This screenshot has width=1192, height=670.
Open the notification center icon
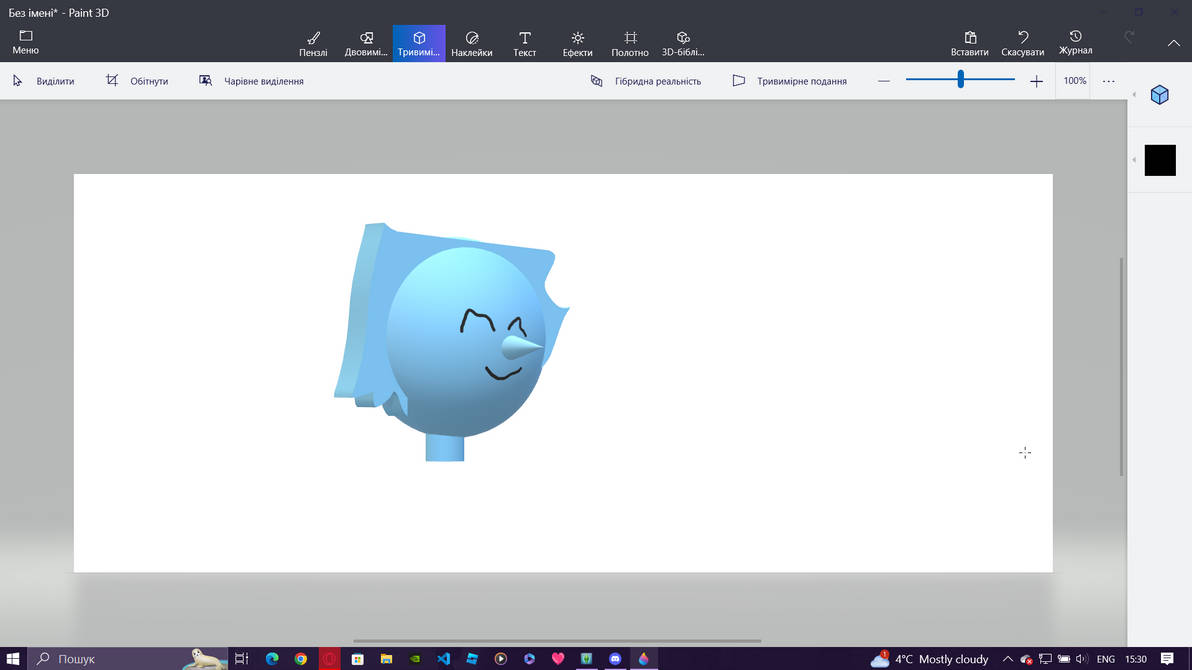pos(1167,659)
